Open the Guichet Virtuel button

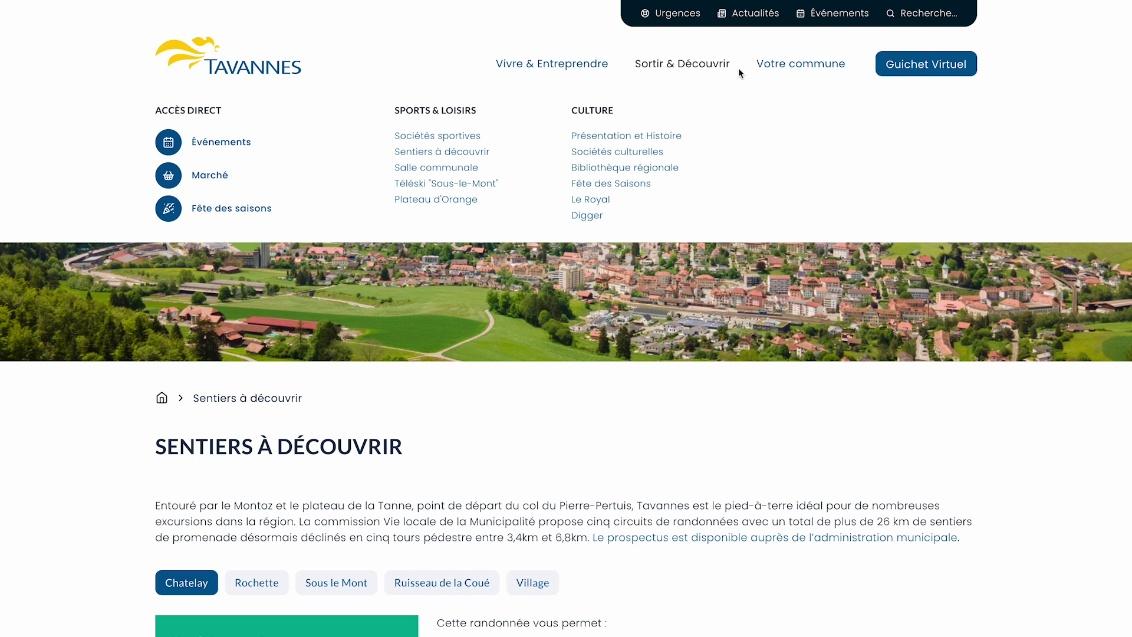[x=925, y=64]
